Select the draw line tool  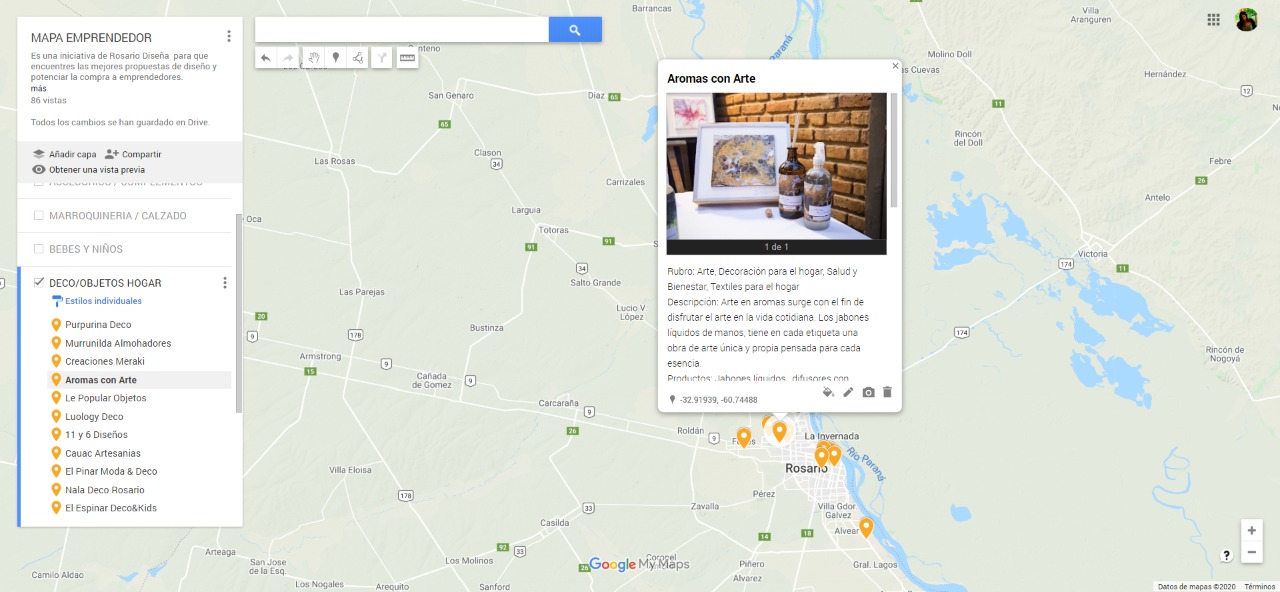[x=359, y=58]
